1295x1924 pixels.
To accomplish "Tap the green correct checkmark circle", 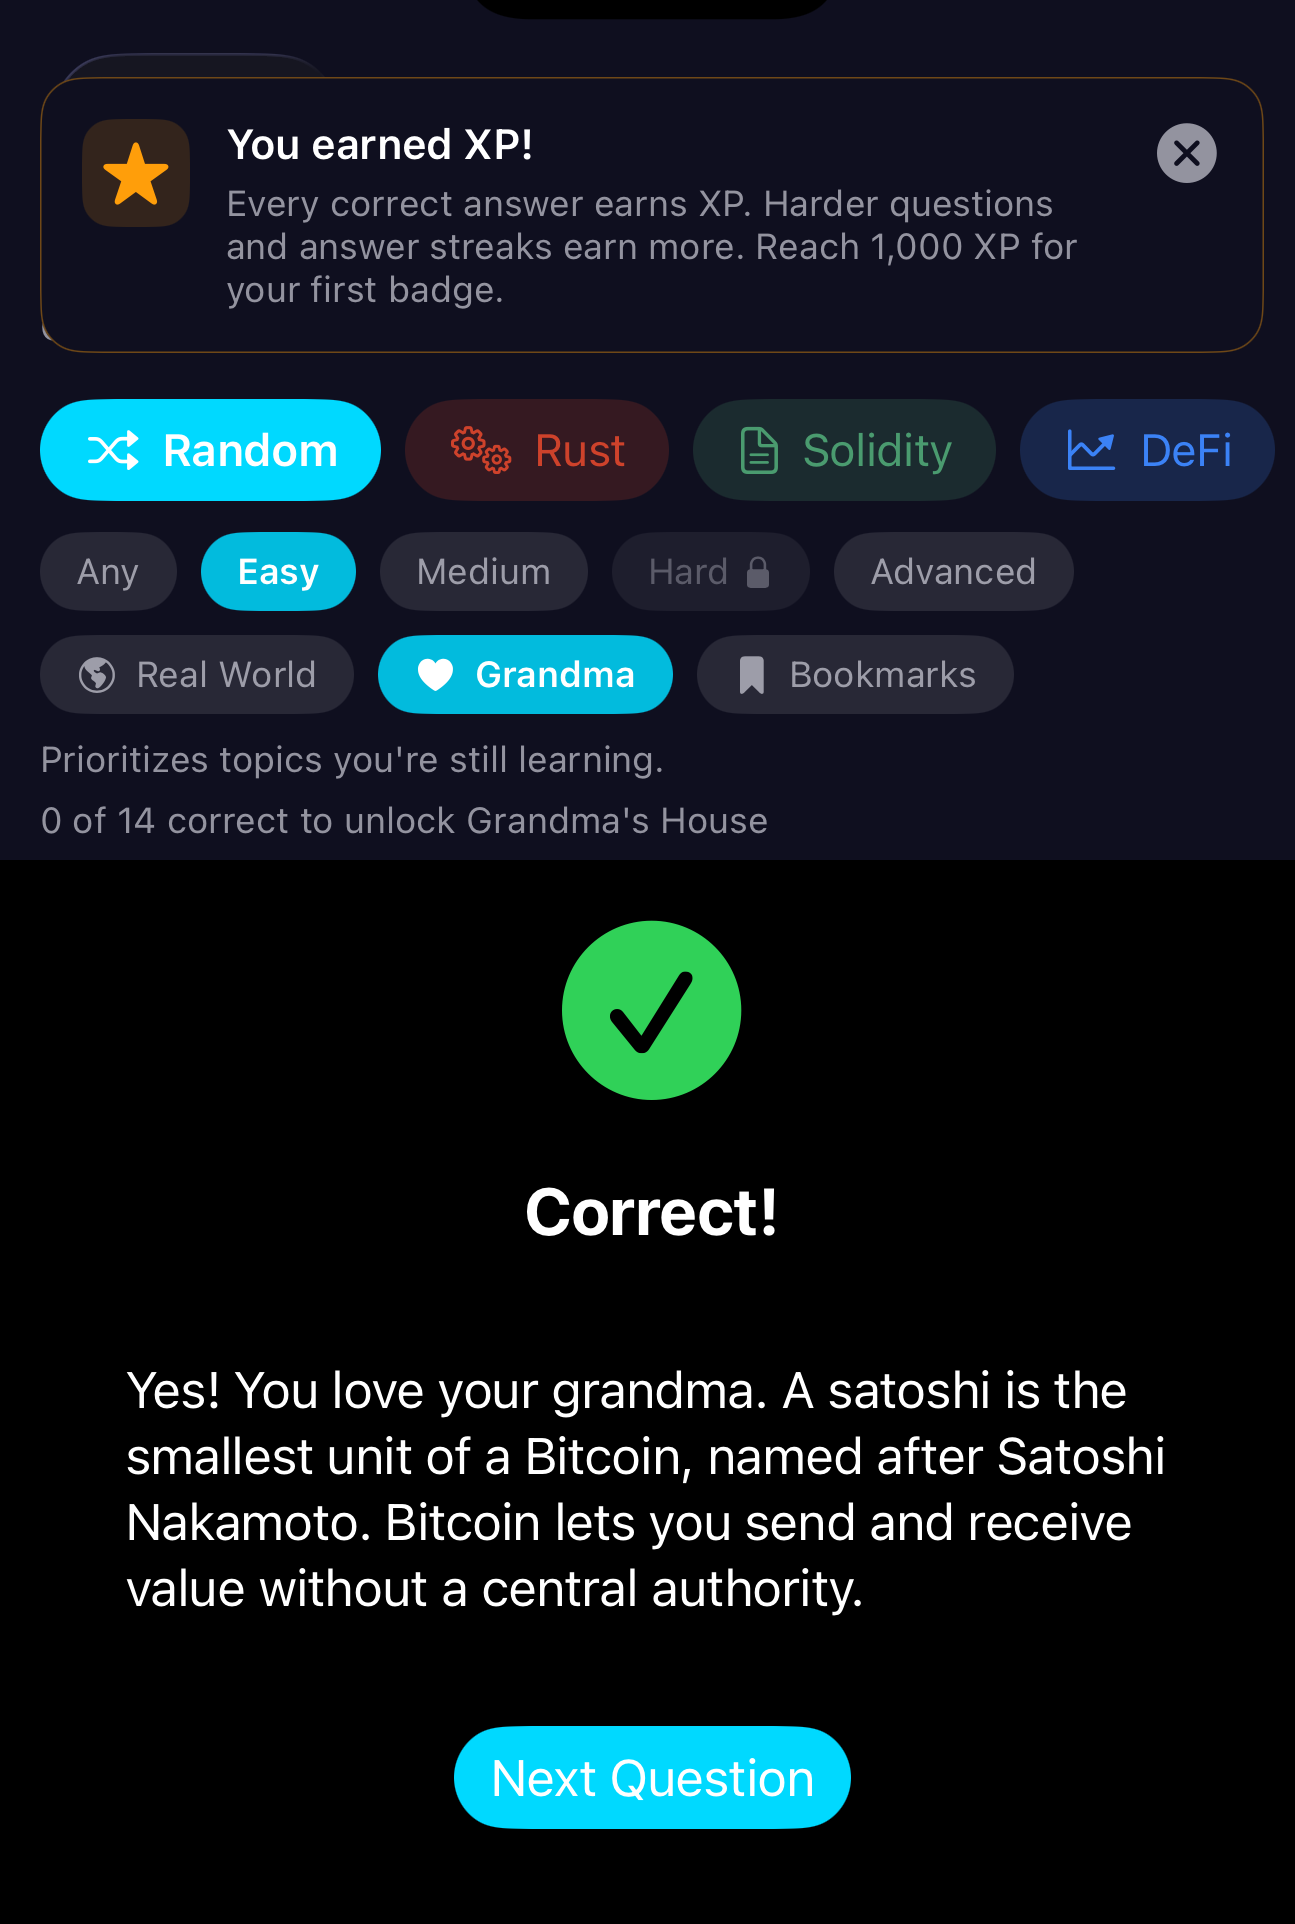I will click(651, 1010).
